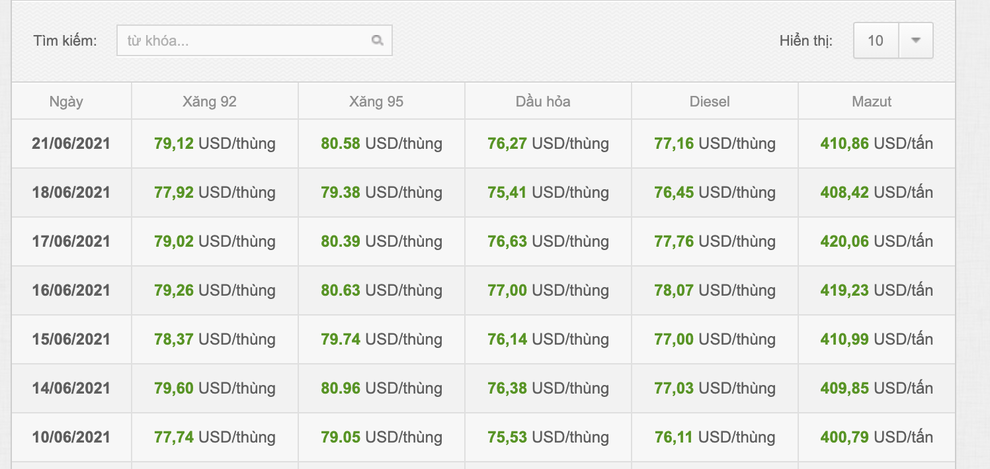Focus the keyword search input field
Viewport: 990px width, 469px height.
coord(243,41)
